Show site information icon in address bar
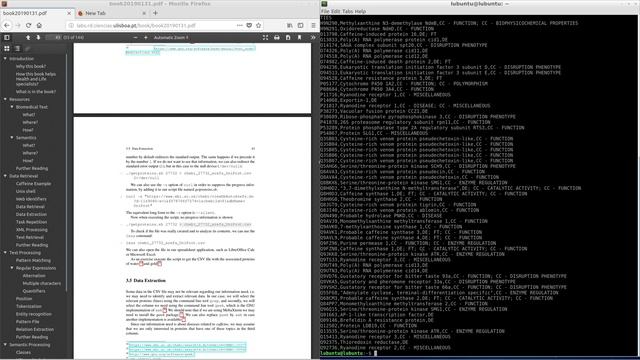Image resolution: width=640 pixels, height=360 pixels. [71, 25]
